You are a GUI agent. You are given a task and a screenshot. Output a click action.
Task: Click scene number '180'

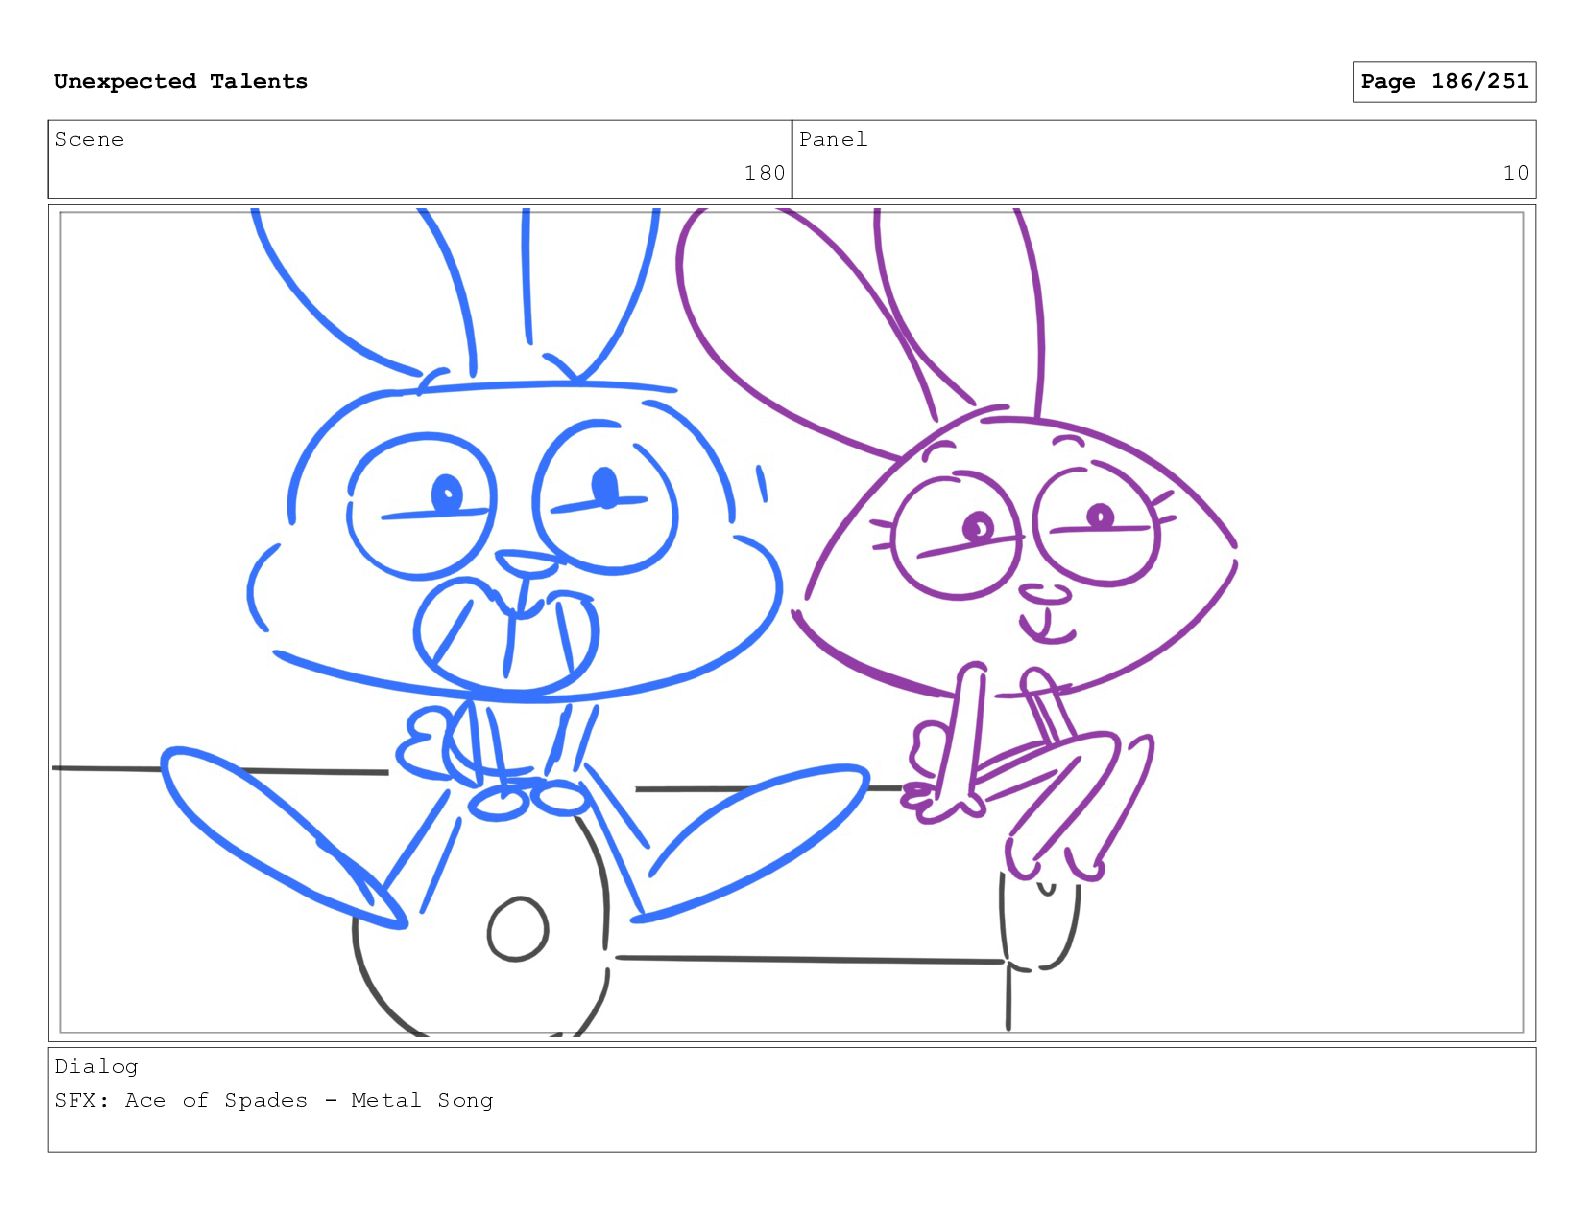point(764,173)
